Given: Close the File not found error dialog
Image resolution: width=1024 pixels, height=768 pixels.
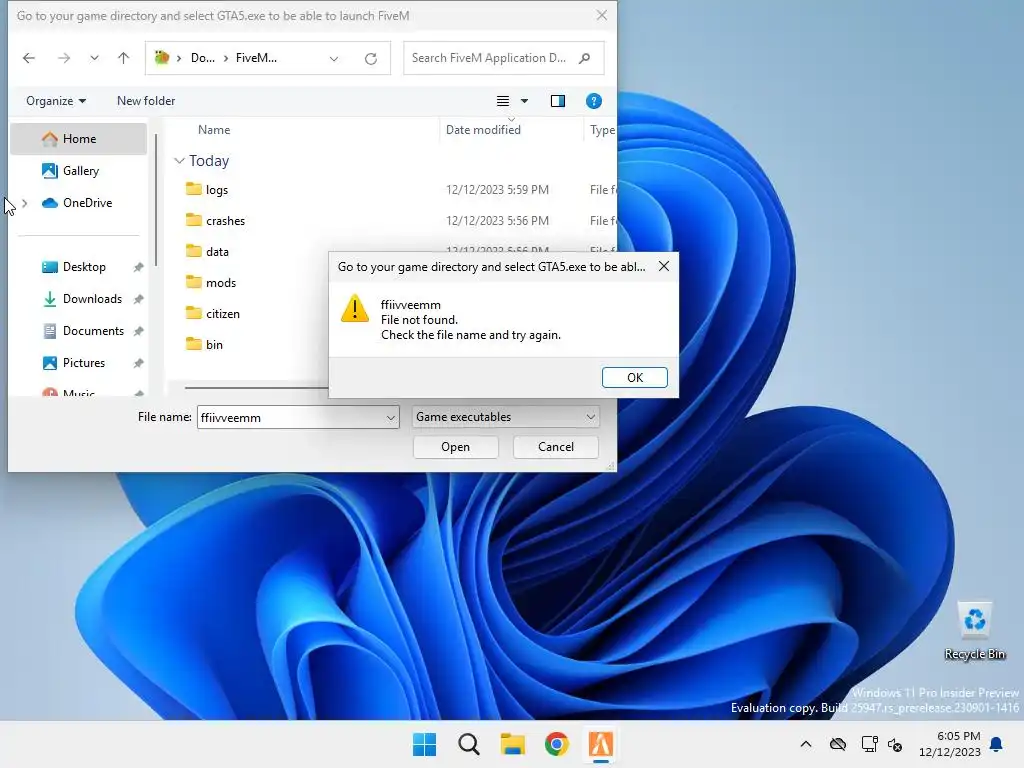Looking at the screenshot, I should coord(664,266).
